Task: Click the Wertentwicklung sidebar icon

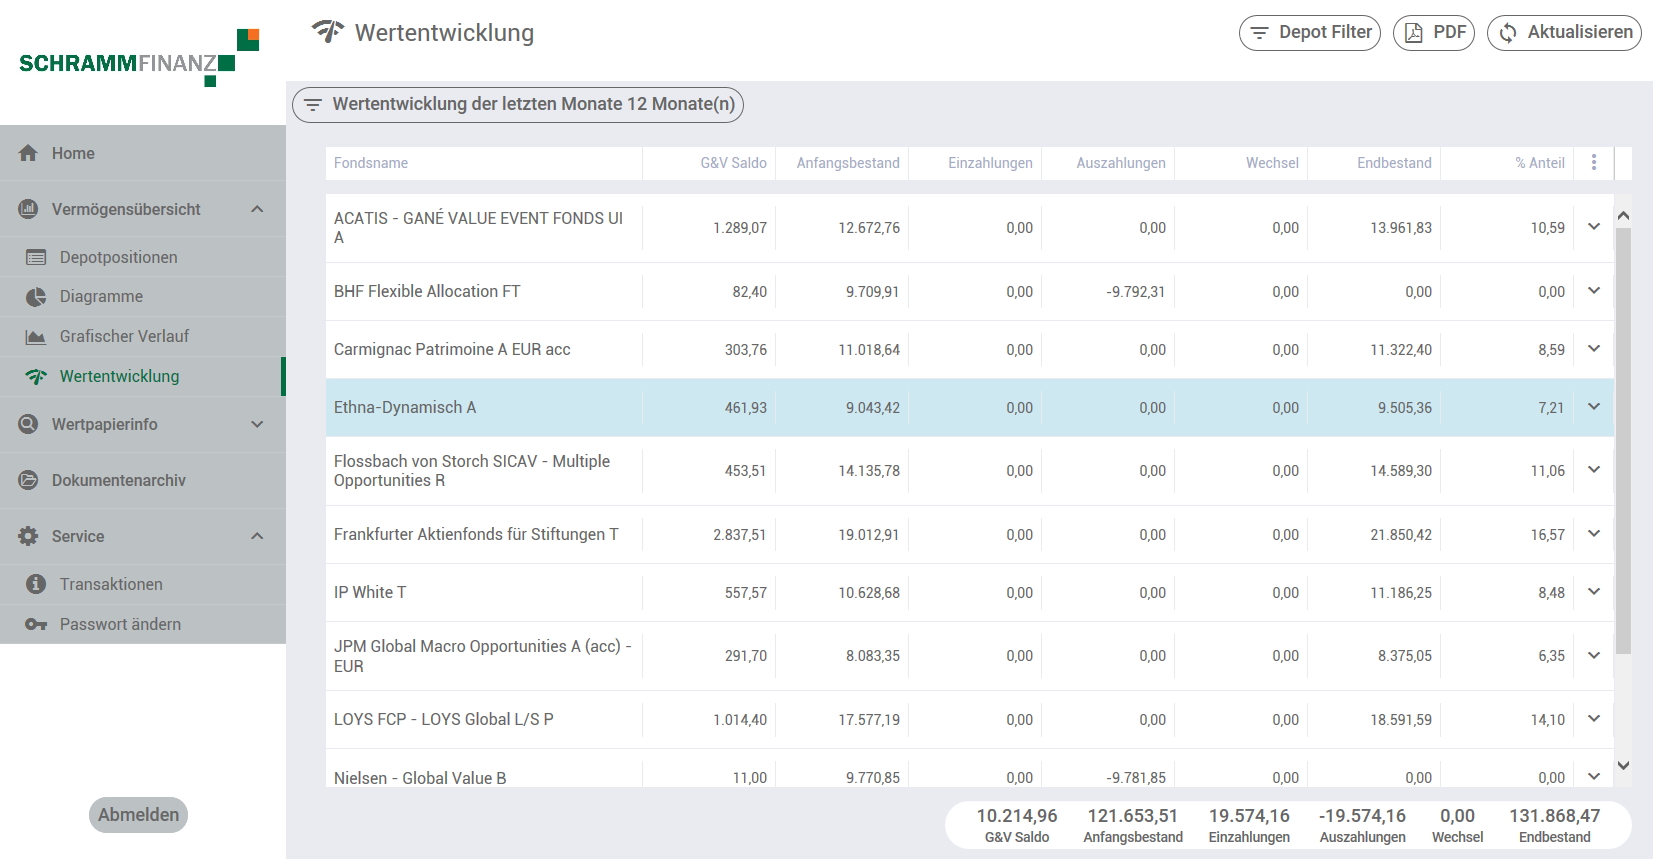Action: 36,377
